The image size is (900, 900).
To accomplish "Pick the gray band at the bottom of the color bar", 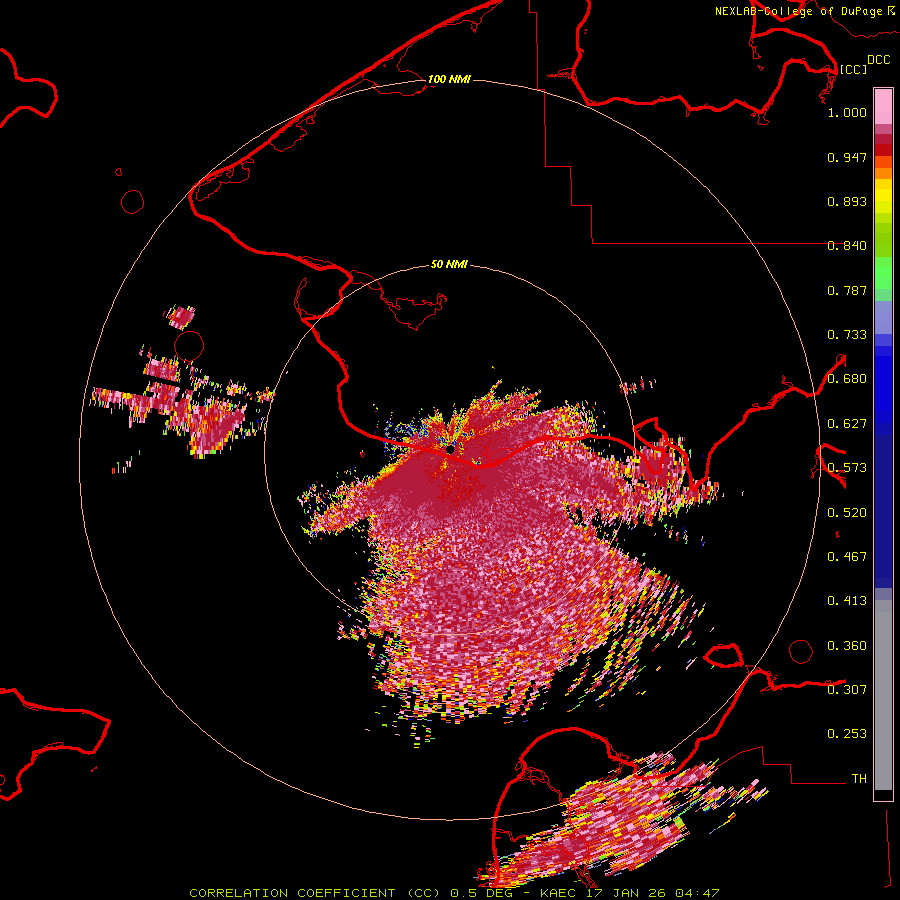I will 883,696.
